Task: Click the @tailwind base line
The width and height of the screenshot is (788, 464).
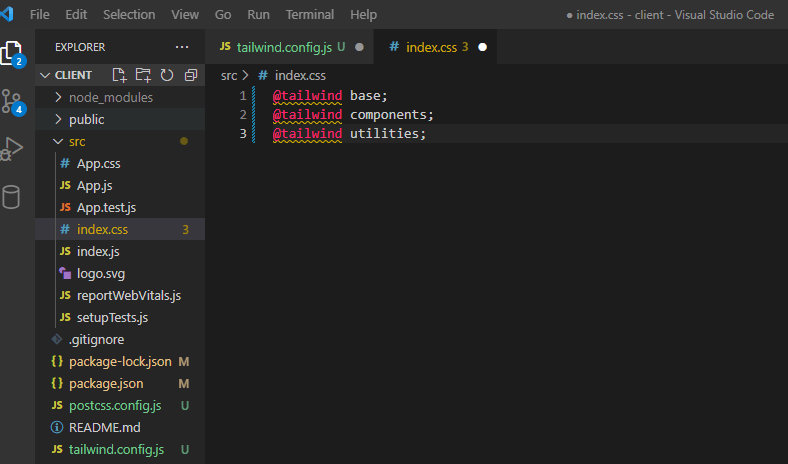Action: pos(330,96)
